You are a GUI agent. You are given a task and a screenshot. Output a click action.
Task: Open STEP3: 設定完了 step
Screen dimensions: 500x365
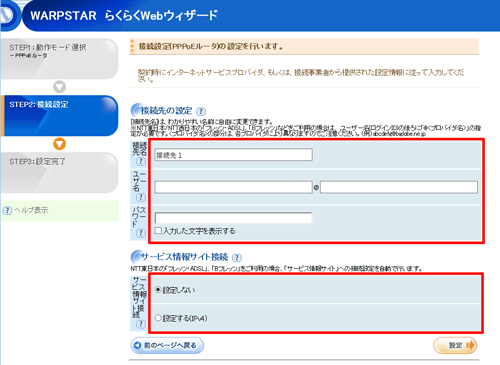coord(59,173)
